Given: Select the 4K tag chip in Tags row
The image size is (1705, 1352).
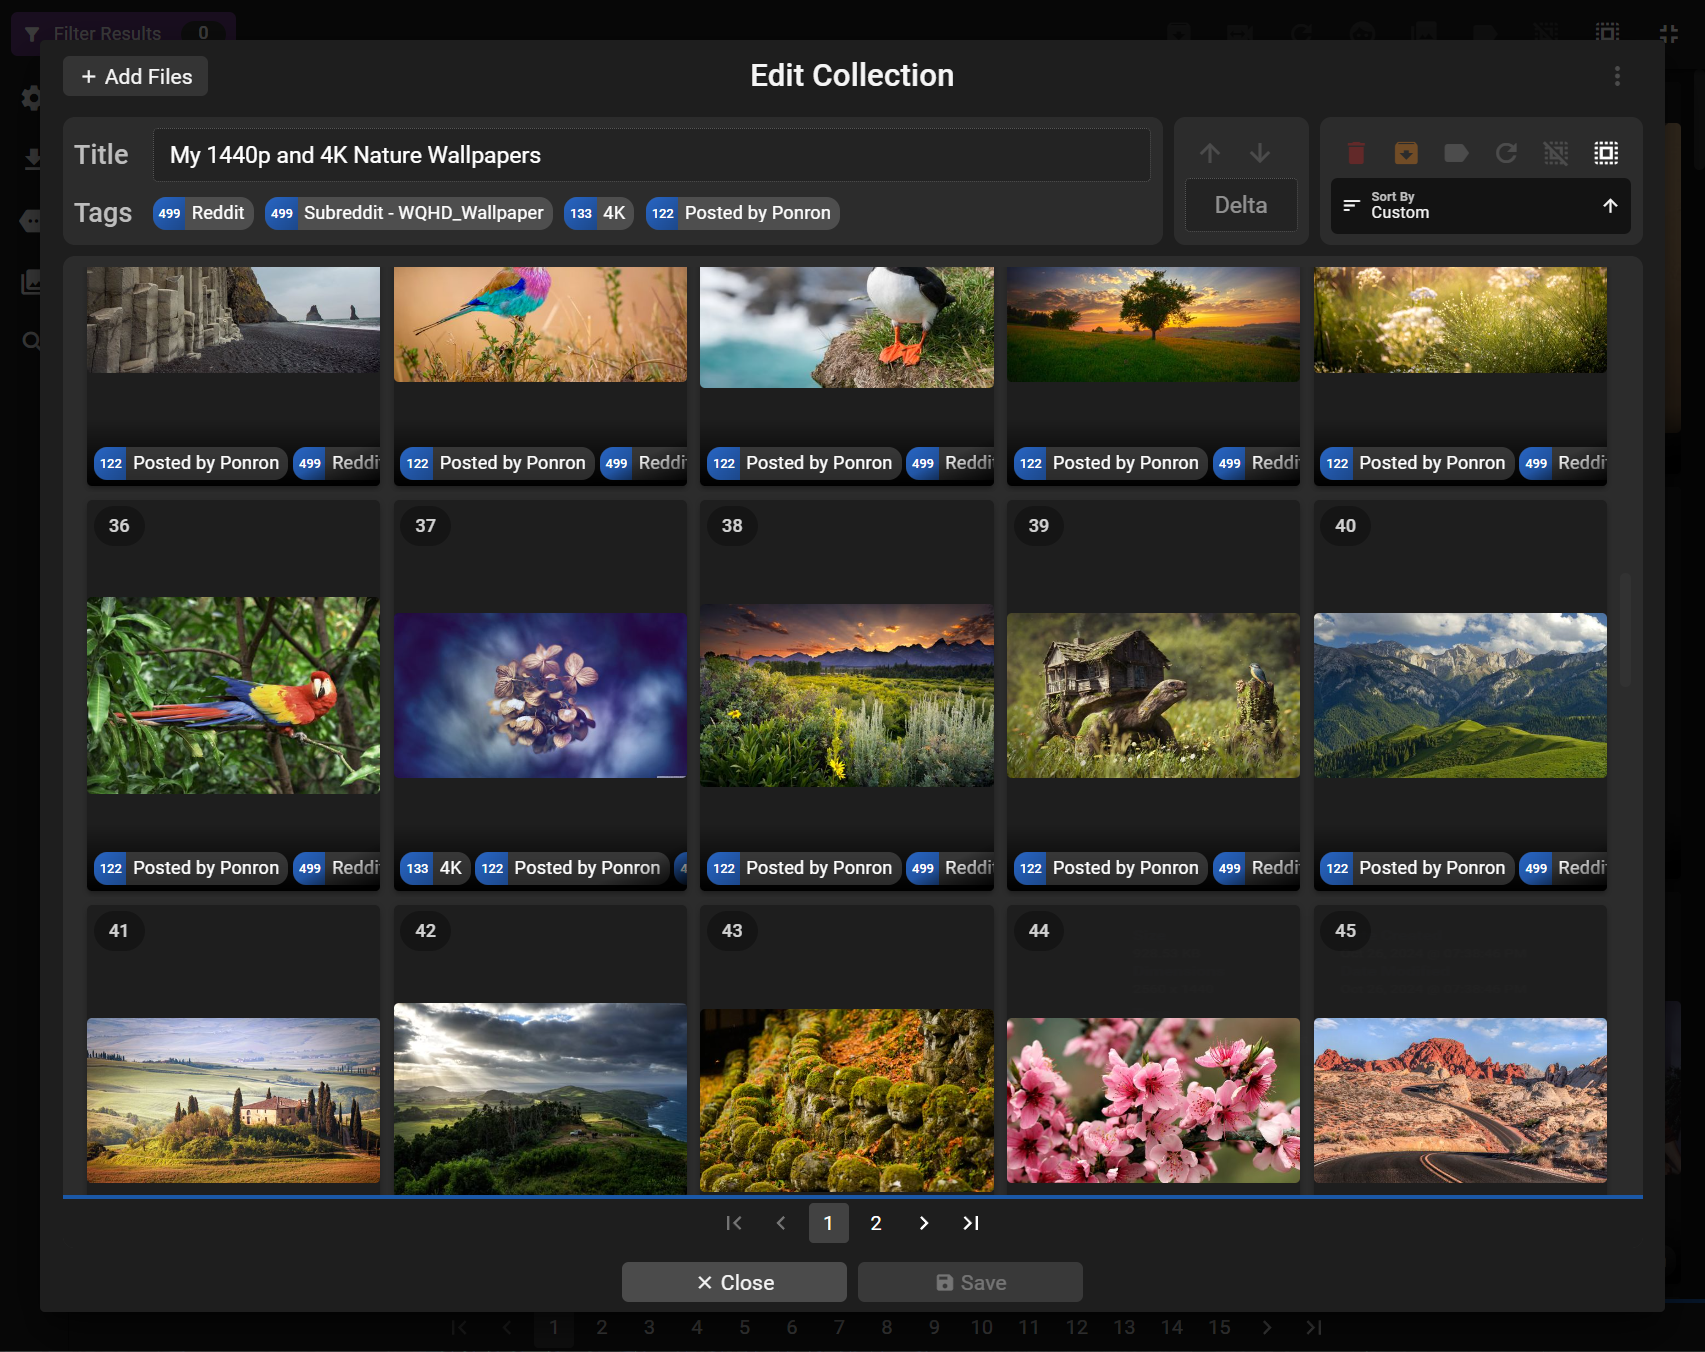Looking at the screenshot, I should pyautogui.click(x=598, y=213).
